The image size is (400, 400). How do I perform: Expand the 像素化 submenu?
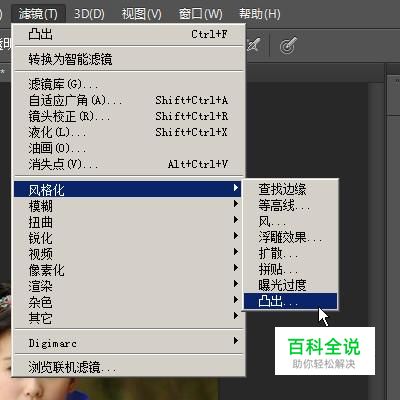click(128, 270)
